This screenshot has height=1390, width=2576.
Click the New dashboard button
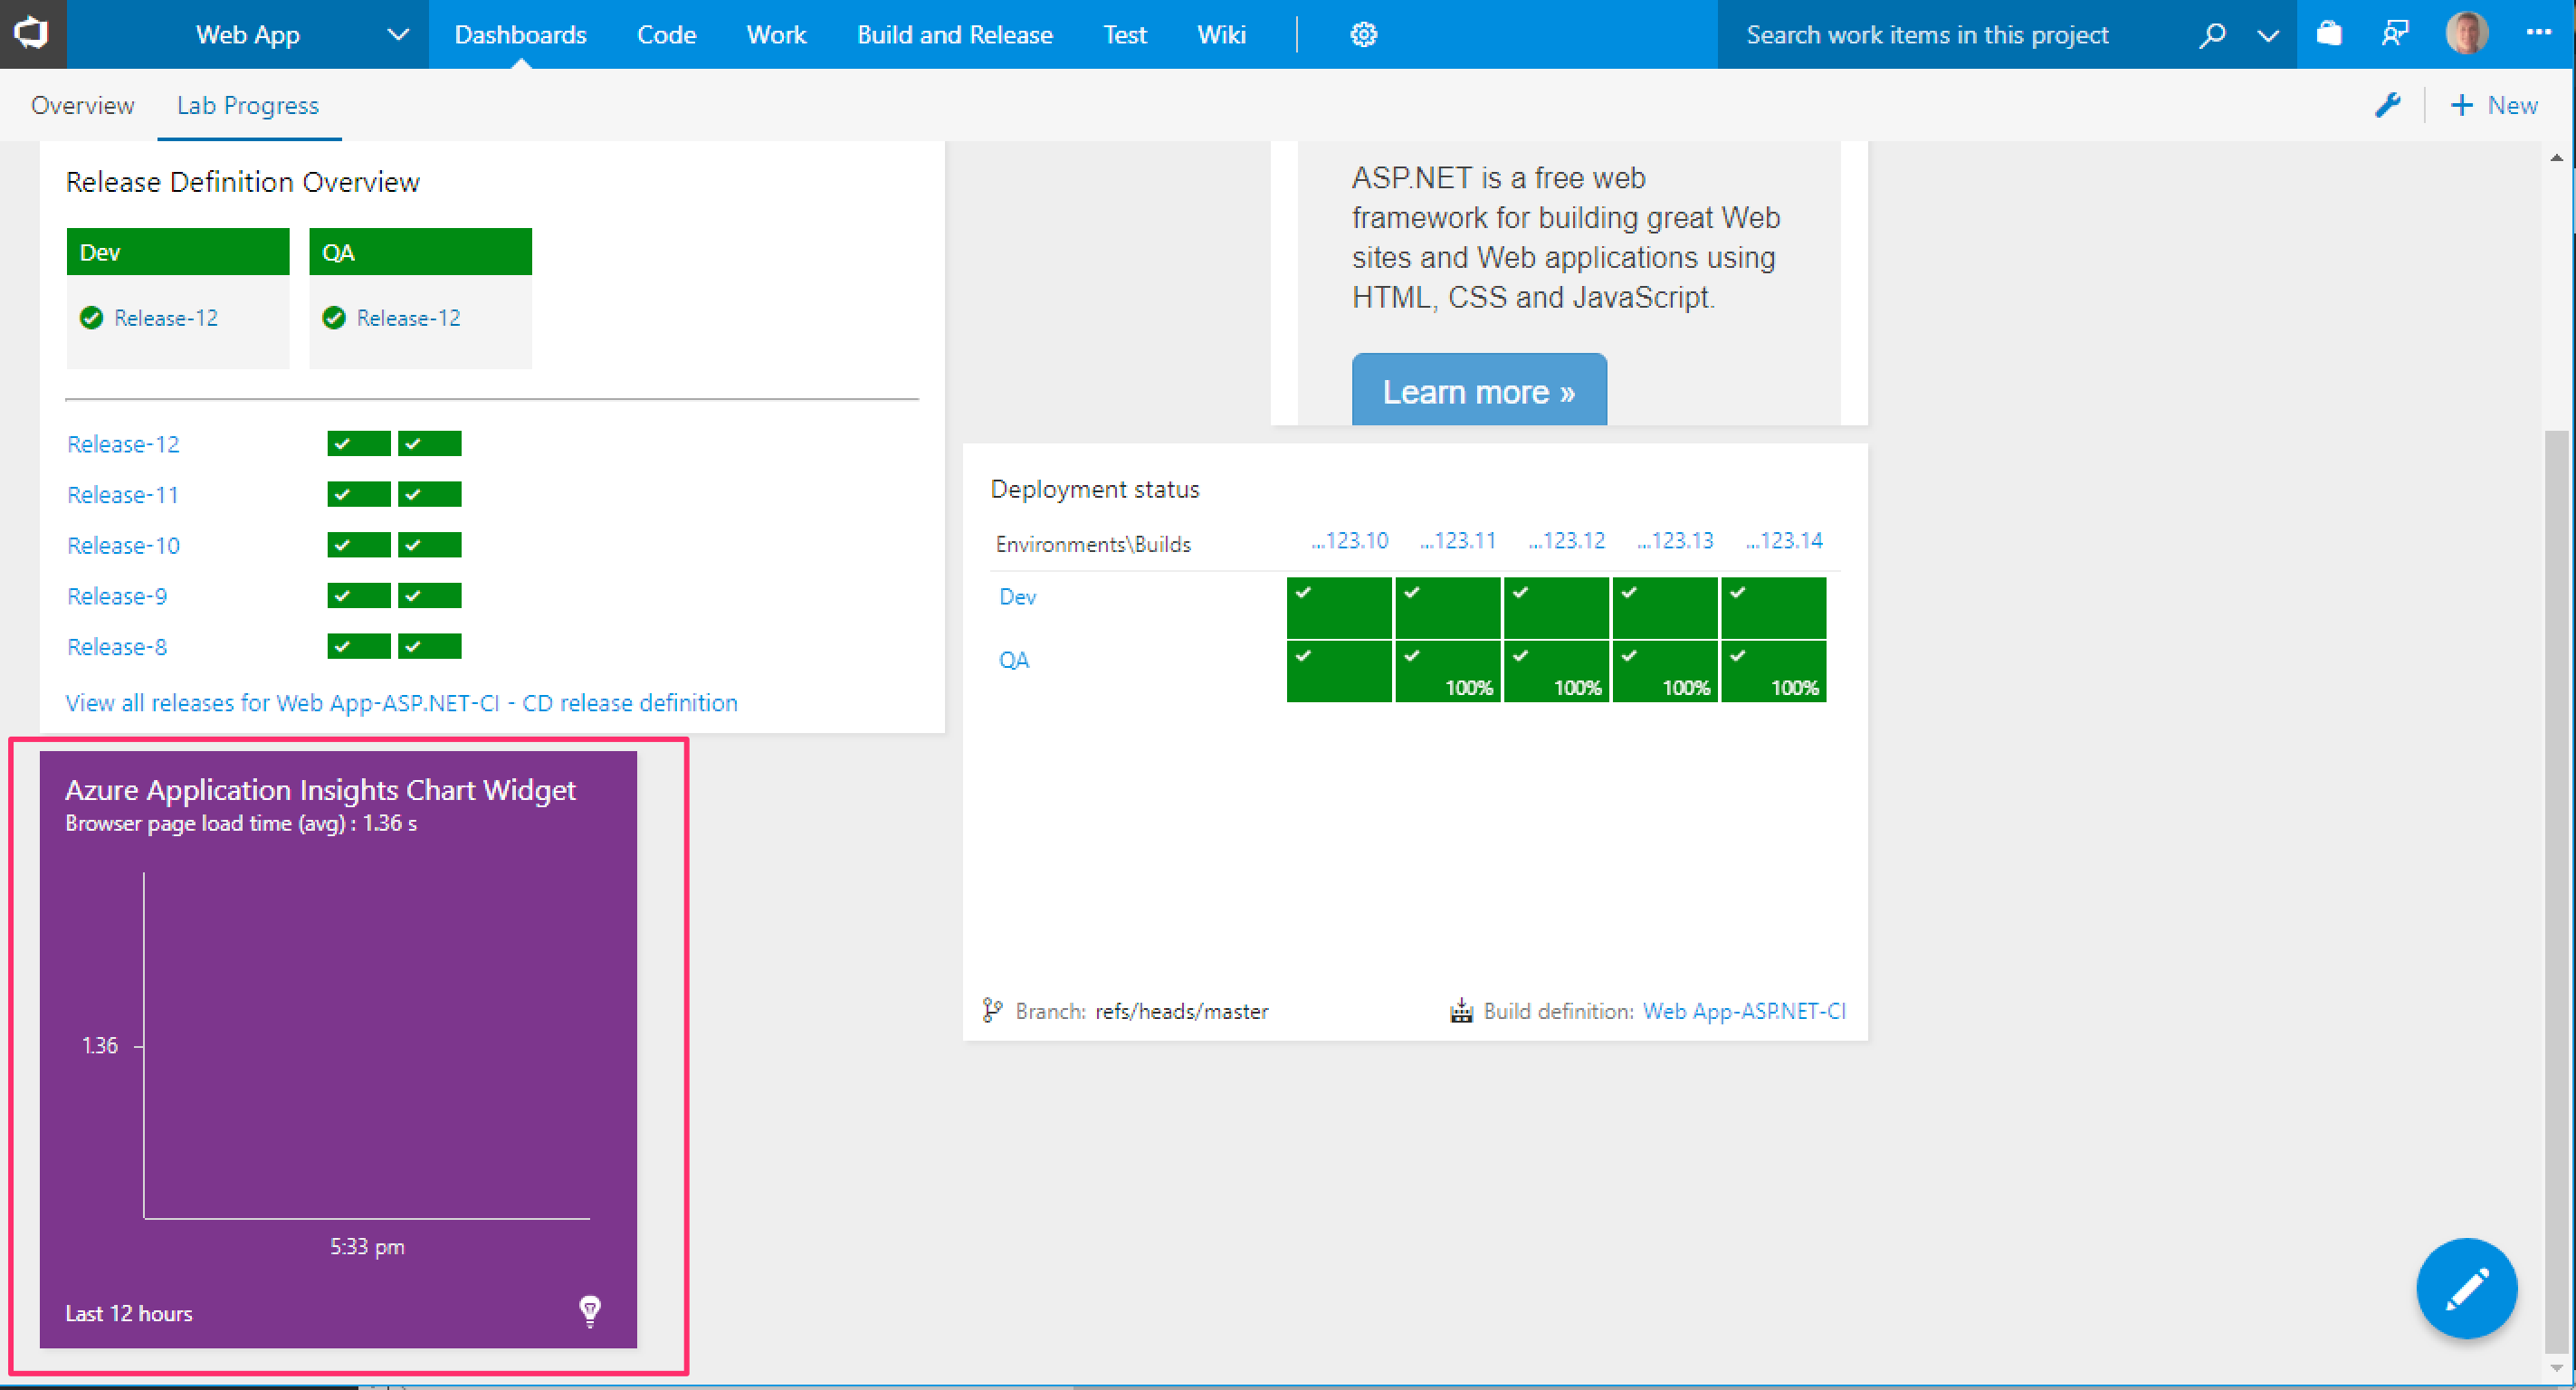point(2494,105)
